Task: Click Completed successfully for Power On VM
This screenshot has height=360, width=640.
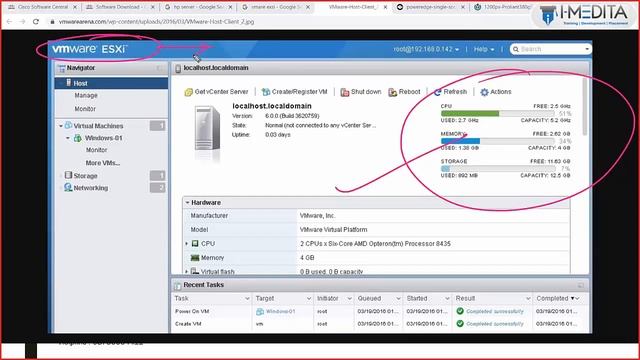Action: click(495, 311)
